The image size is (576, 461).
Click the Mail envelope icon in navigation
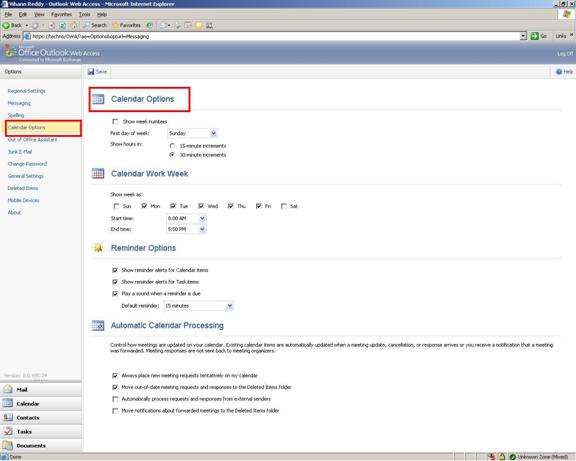tap(8, 389)
